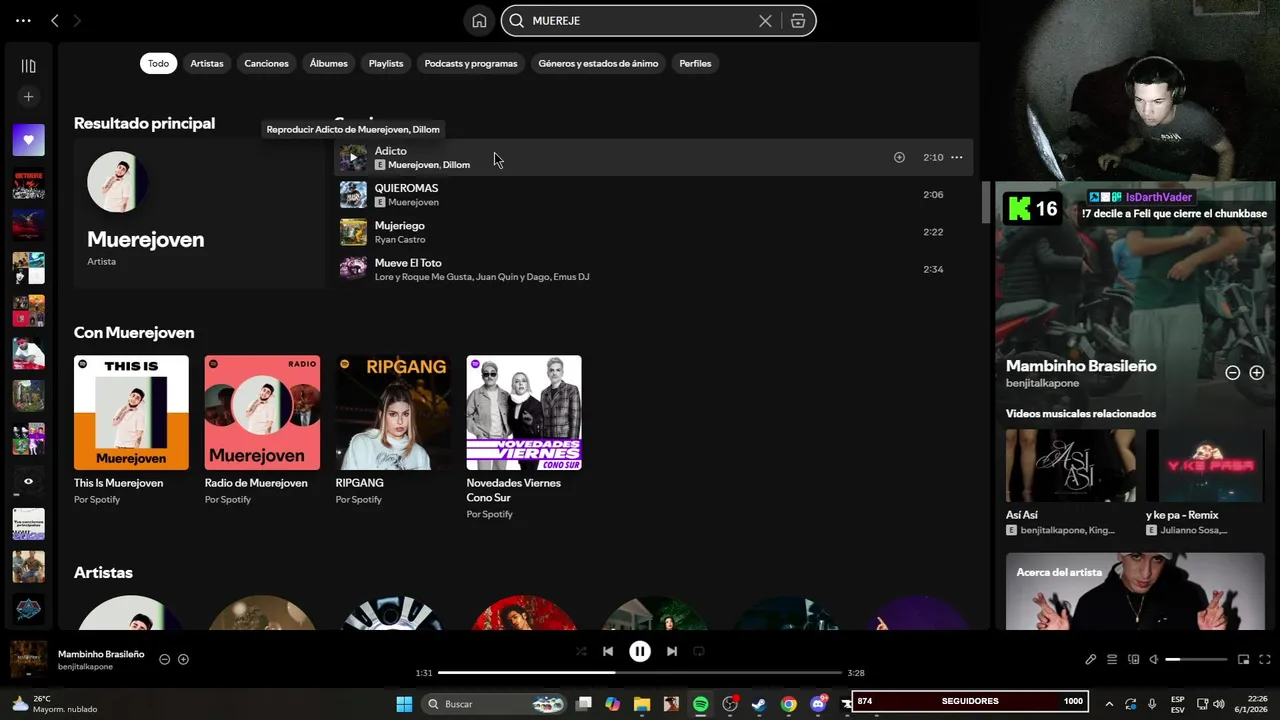Viewport: 1280px width, 720px height.
Task: Skip to next track
Action: pos(672,651)
